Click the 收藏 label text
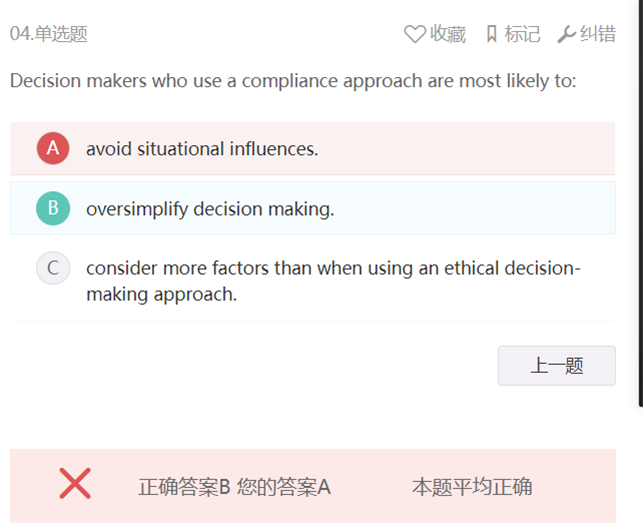This screenshot has width=643, height=523. tap(448, 34)
